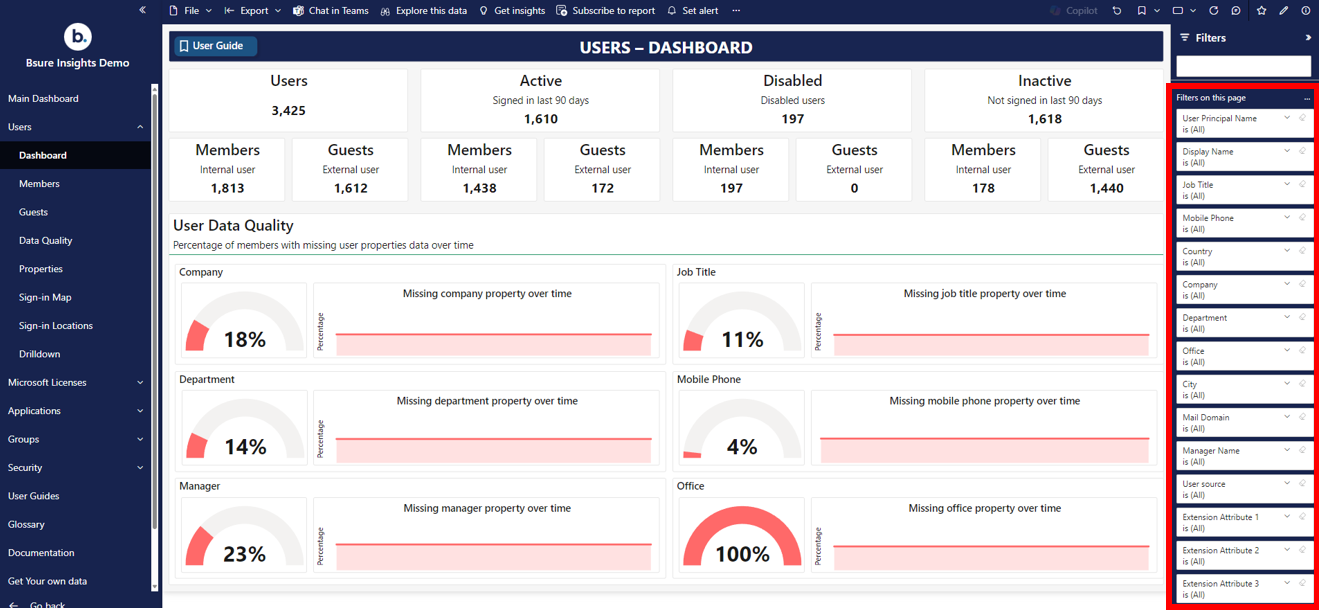
Task: Add report to Favorites with star icon
Action: [x=1261, y=11]
